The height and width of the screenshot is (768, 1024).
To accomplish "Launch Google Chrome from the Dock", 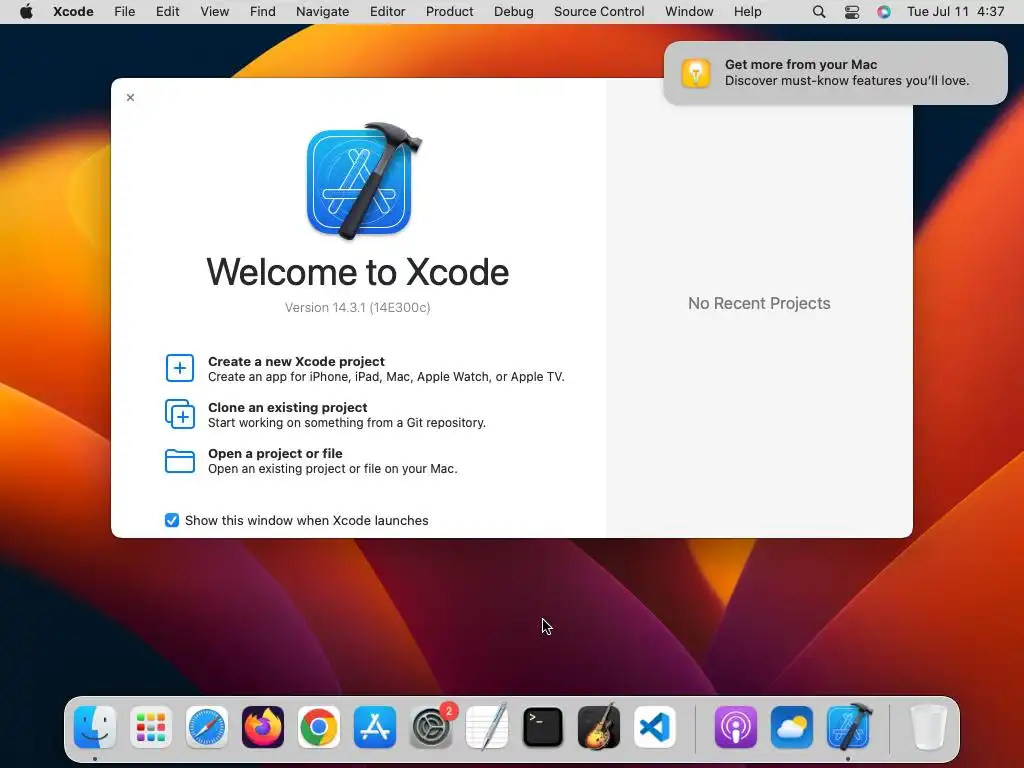I will pos(319,727).
